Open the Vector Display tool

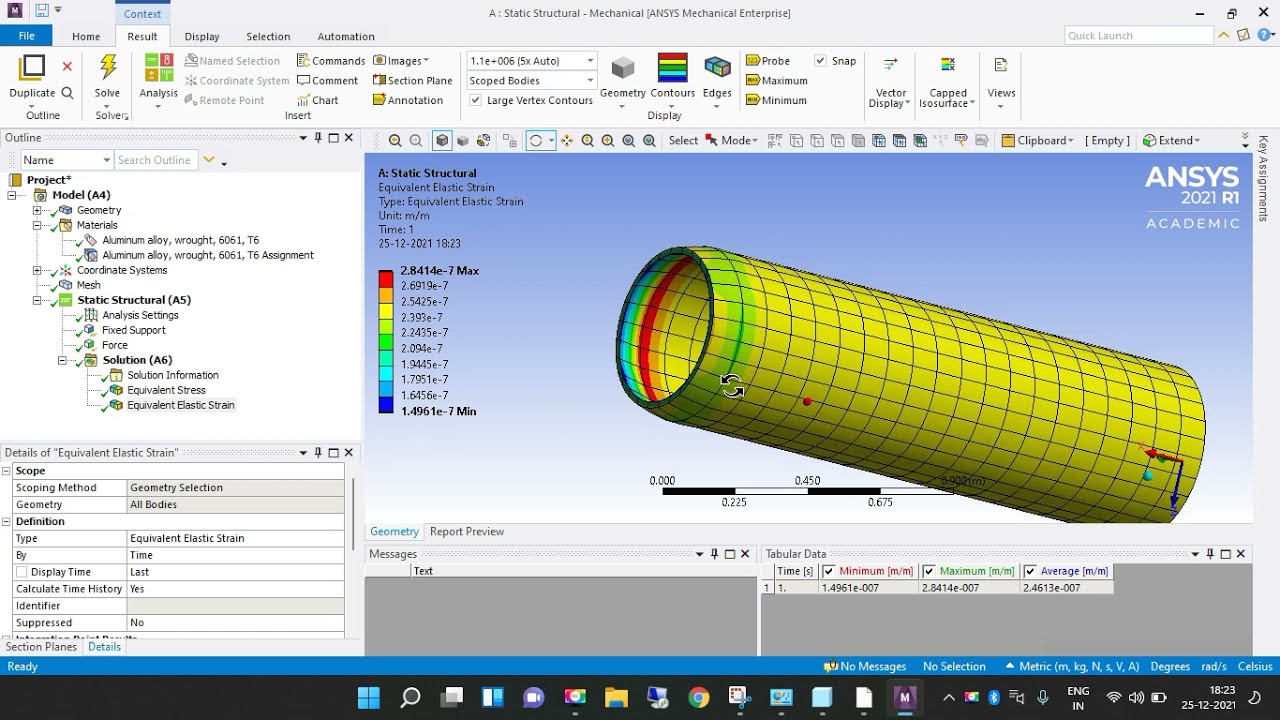point(889,82)
